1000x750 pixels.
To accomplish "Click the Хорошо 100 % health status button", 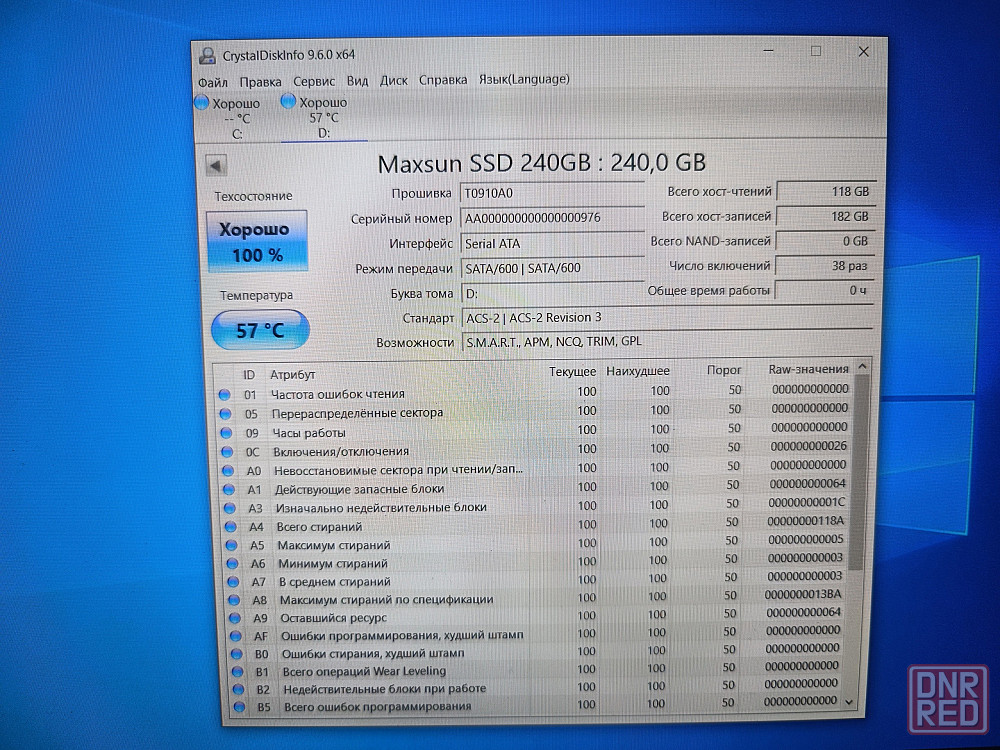I will 256,242.
